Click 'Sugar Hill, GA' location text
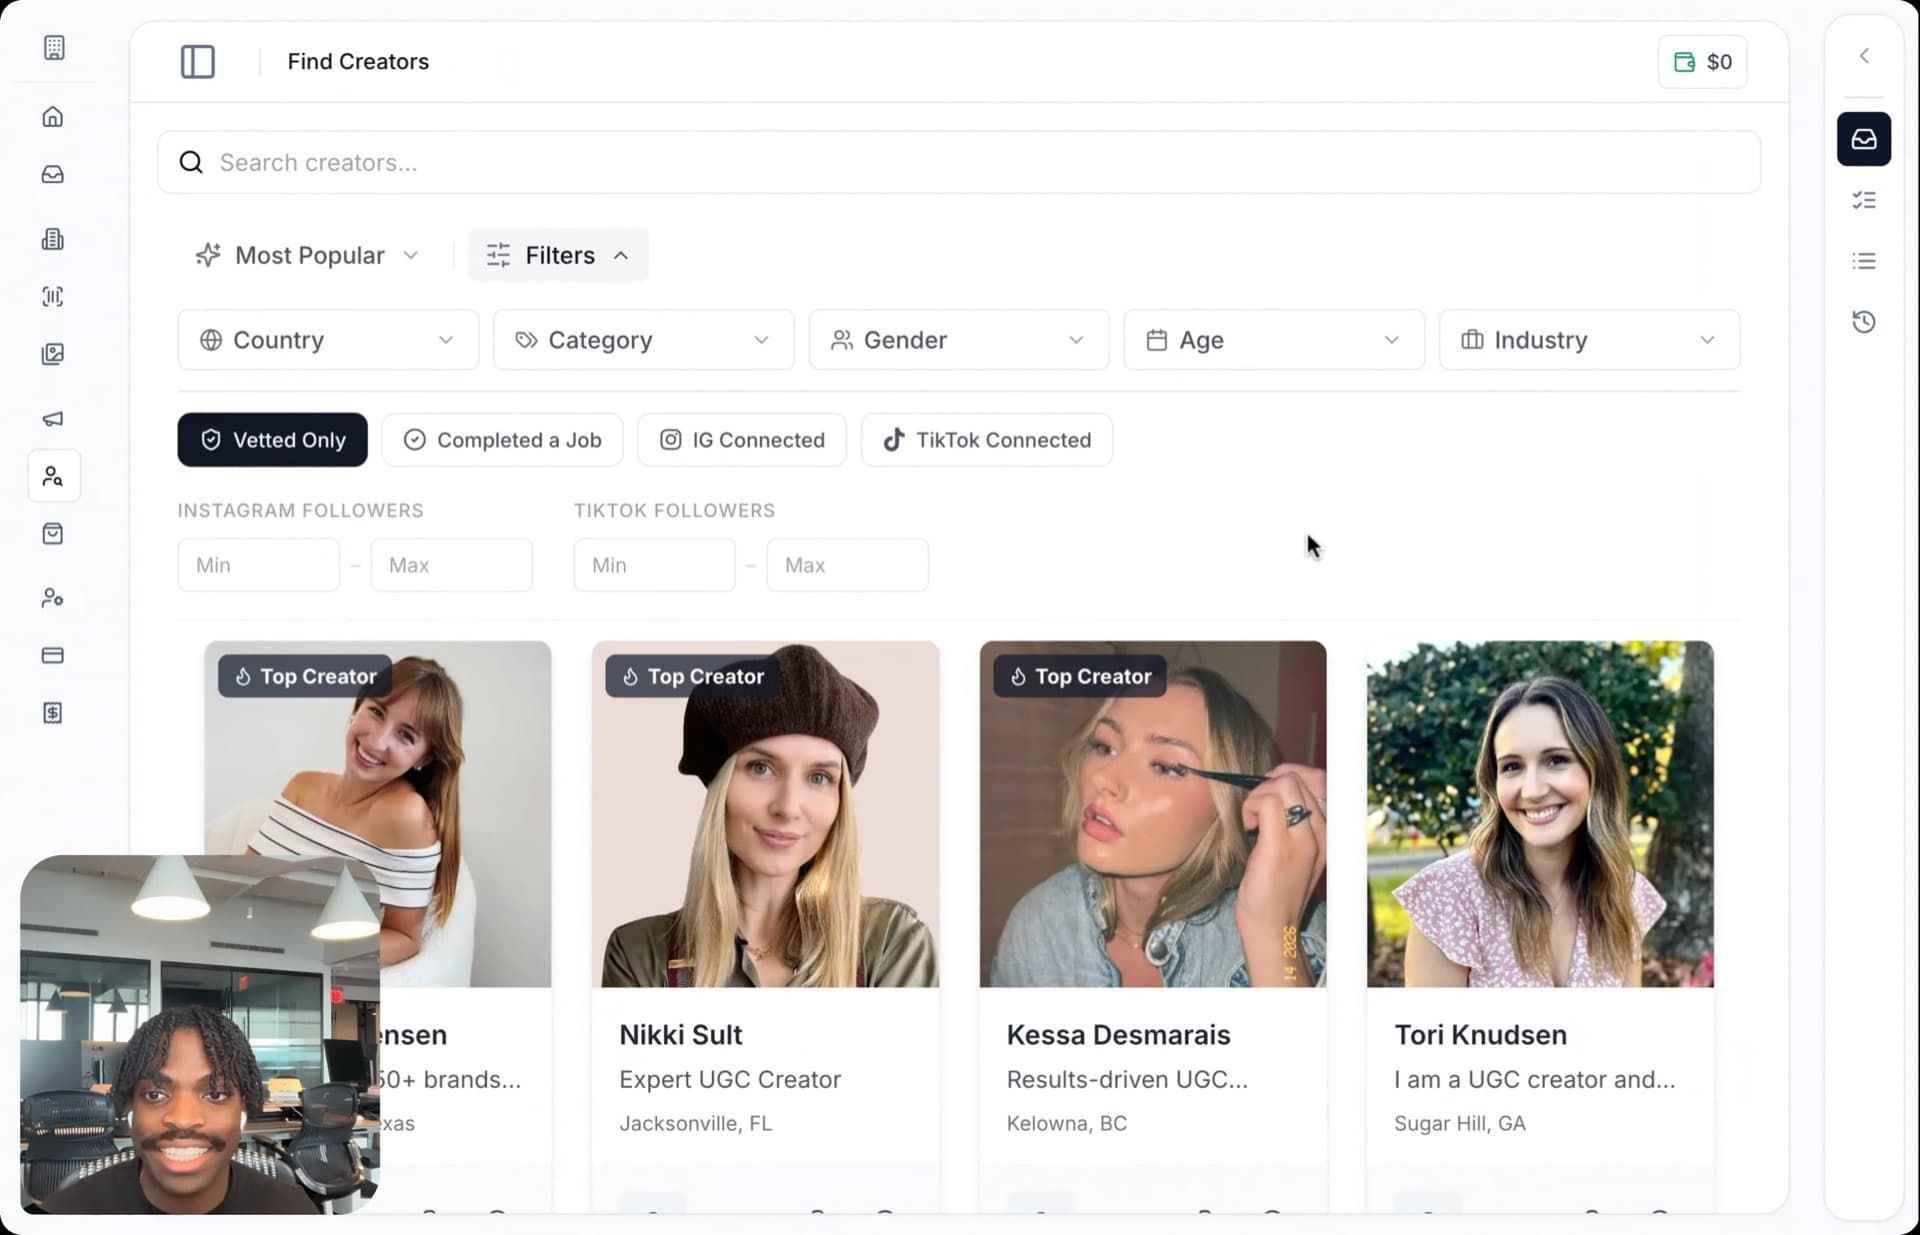Image resolution: width=1920 pixels, height=1235 pixels. [x=1459, y=1123]
